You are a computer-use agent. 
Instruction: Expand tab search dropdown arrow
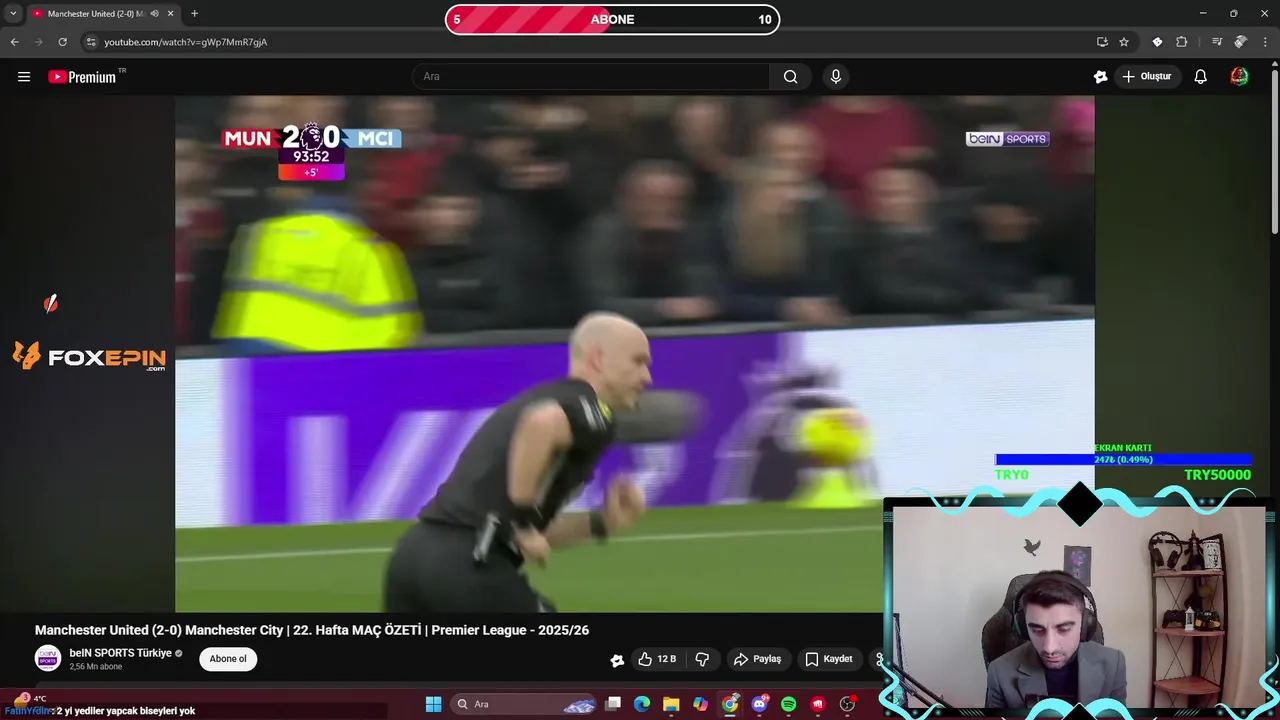coord(13,13)
